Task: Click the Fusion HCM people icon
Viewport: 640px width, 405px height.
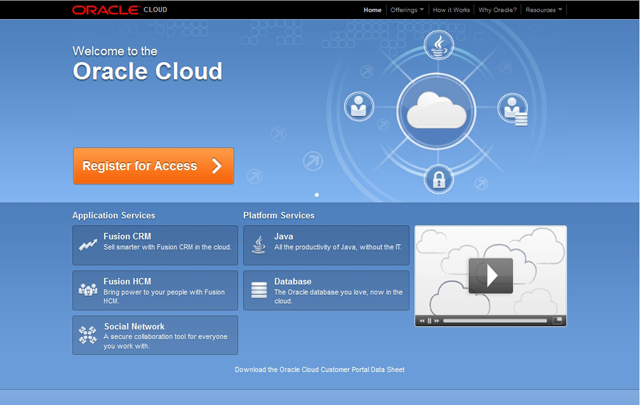Action: click(88, 289)
